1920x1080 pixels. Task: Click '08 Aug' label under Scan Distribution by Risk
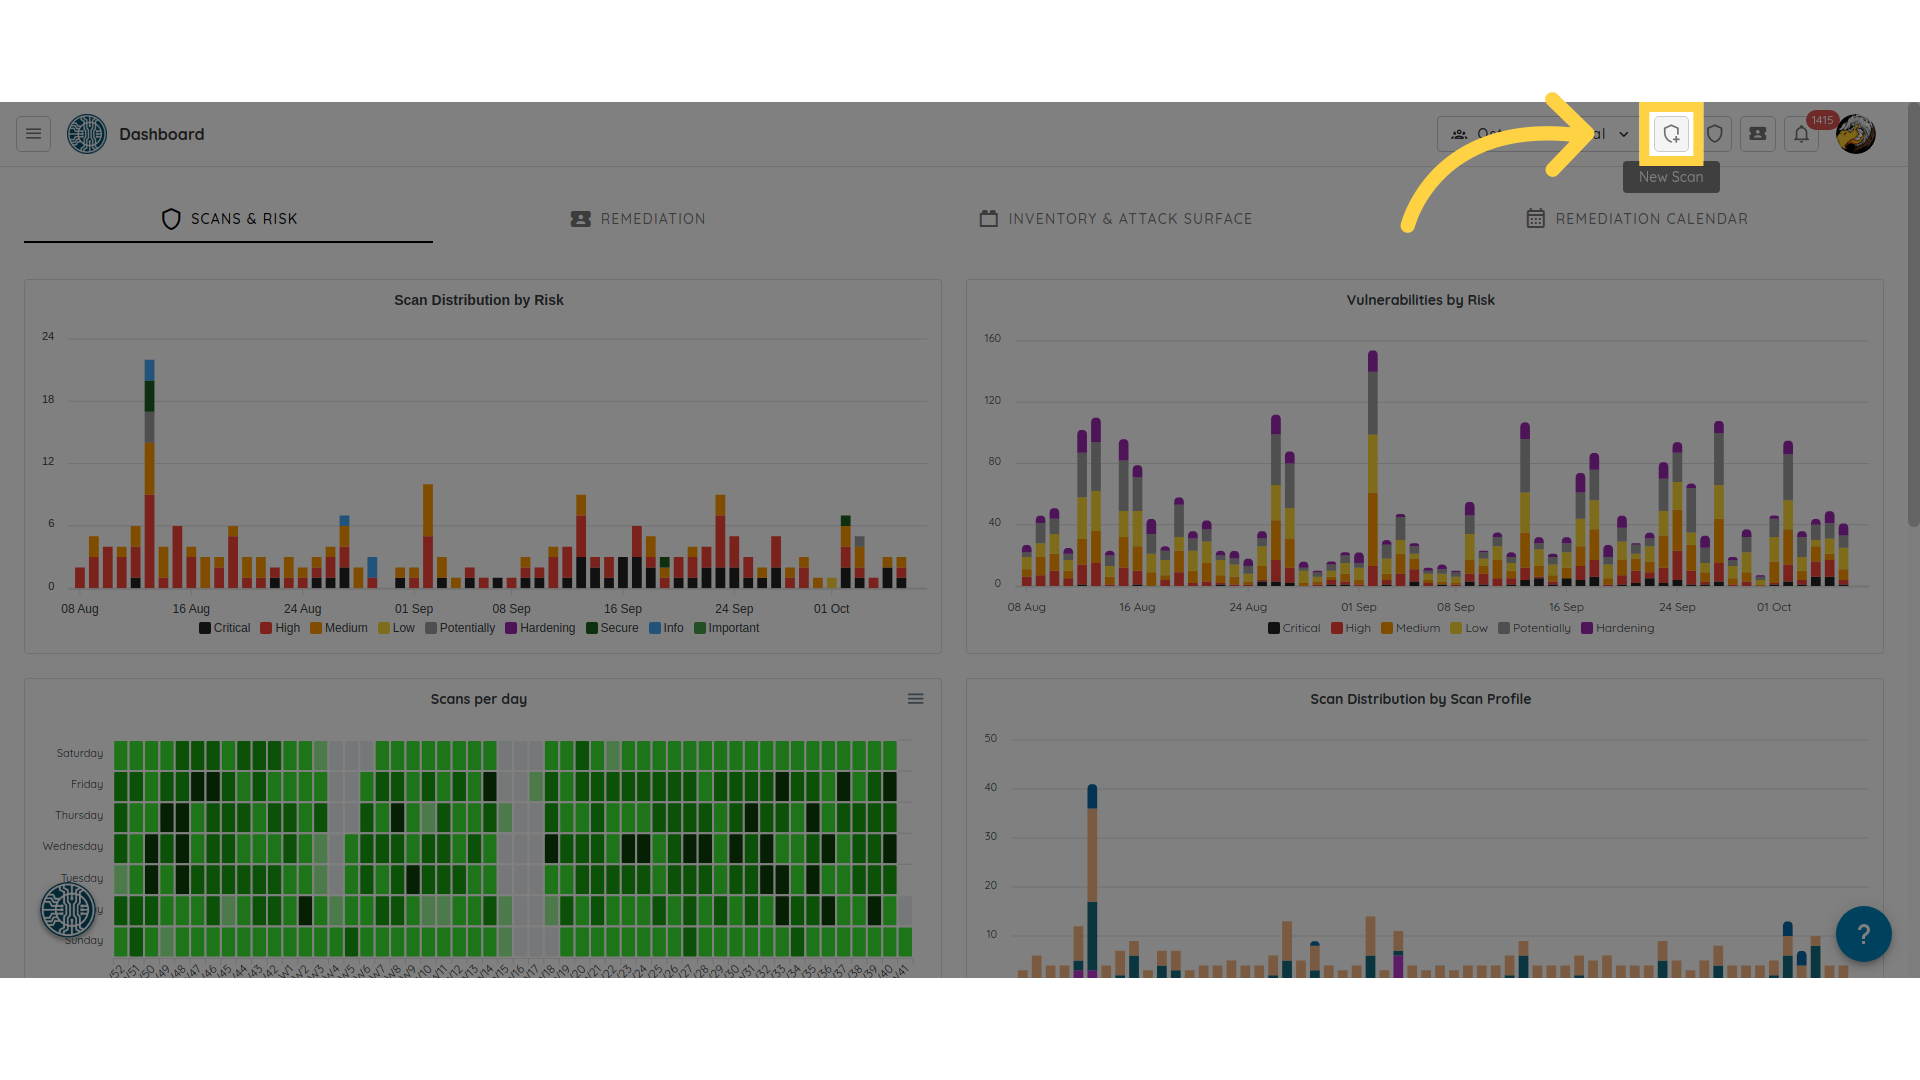click(x=80, y=609)
